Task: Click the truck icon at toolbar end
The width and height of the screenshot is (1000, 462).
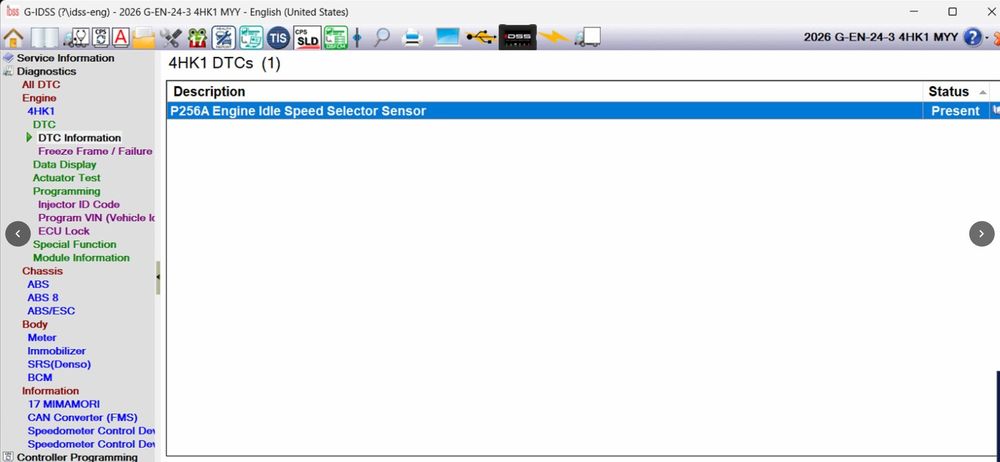Action: tap(587, 37)
